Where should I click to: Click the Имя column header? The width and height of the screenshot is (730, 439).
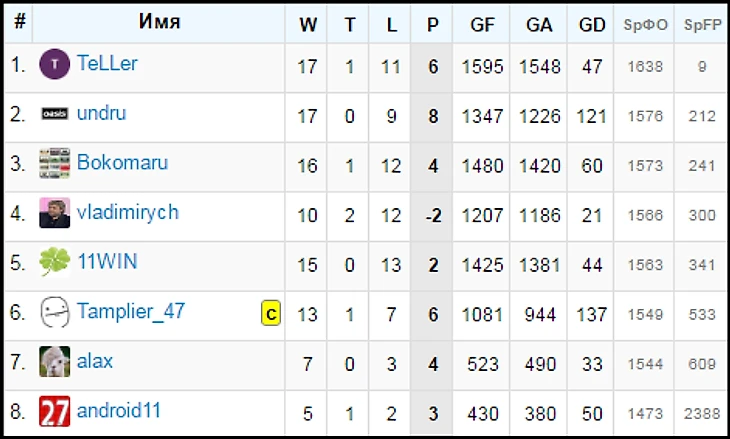coord(159,23)
